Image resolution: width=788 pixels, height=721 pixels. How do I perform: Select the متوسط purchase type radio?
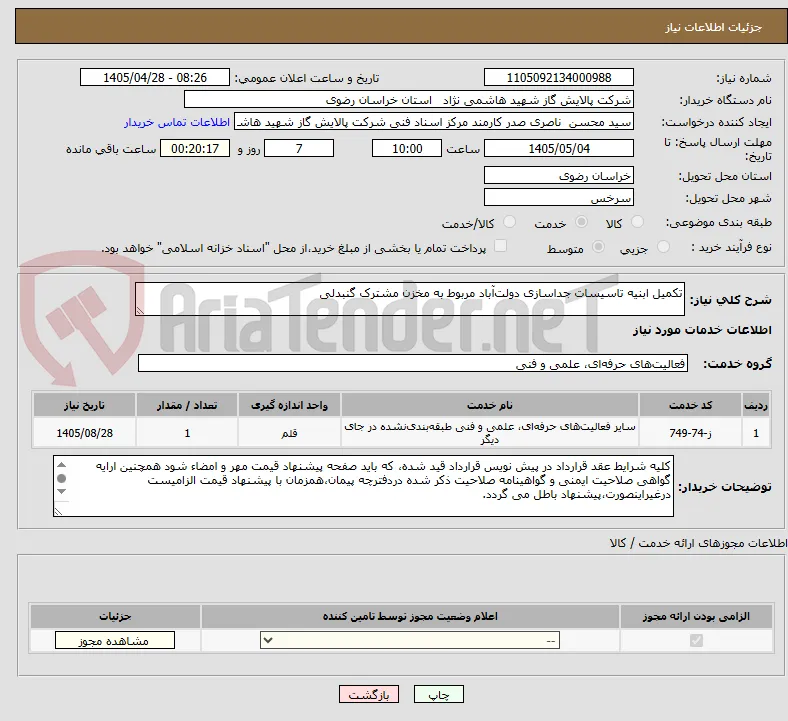click(x=599, y=247)
